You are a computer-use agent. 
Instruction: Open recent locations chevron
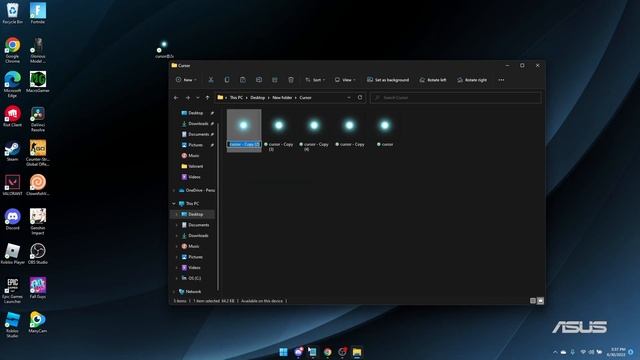(x=198, y=98)
